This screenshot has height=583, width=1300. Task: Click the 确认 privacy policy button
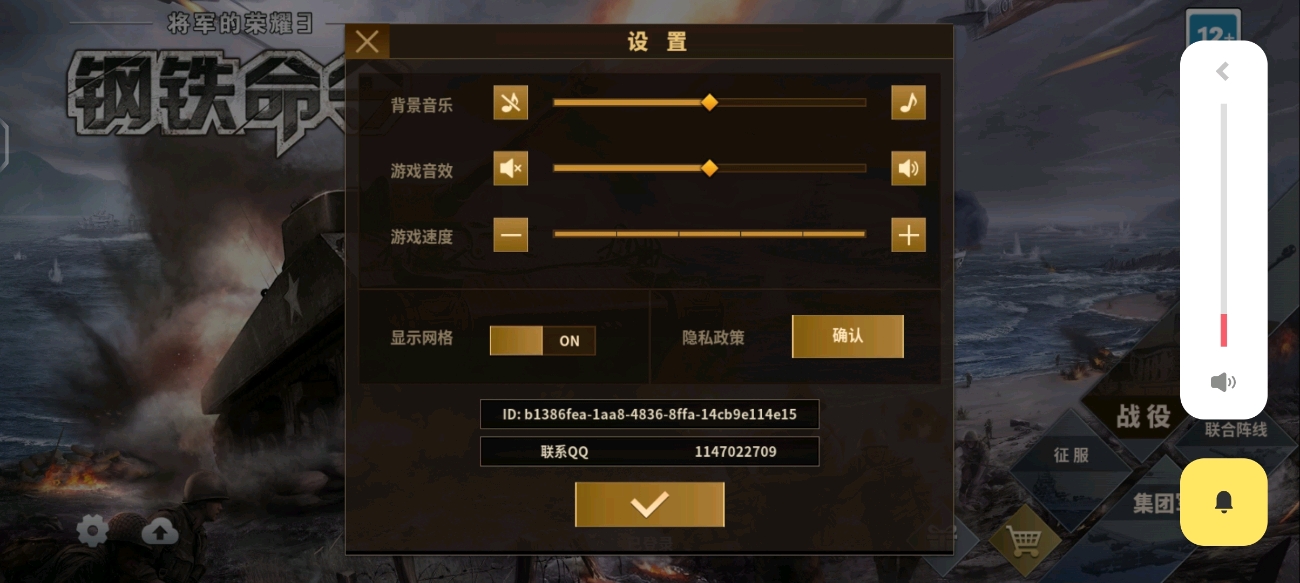point(848,336)
